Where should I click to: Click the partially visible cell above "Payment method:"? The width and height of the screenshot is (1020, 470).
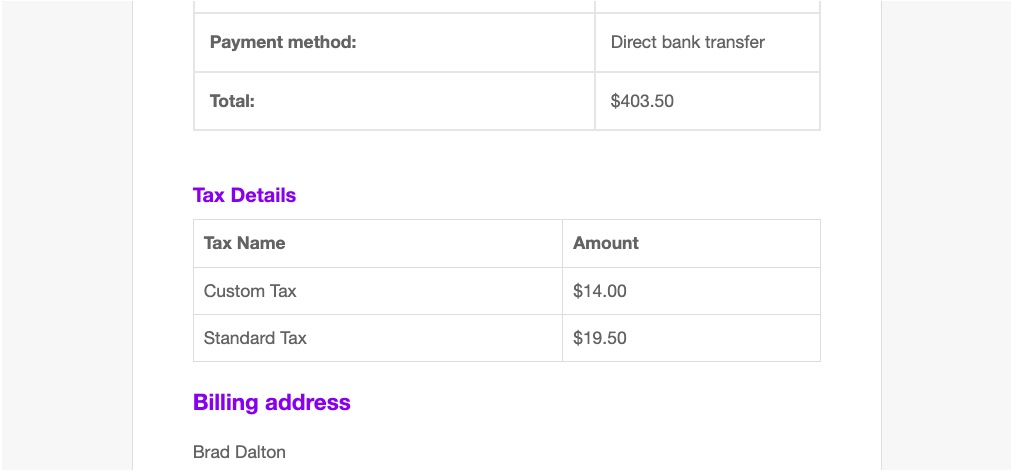(x=394, y=6)
